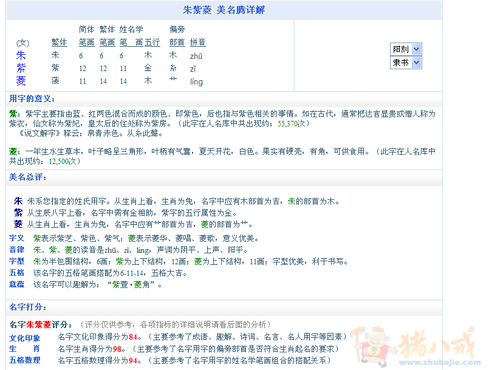Click the red score 98
This screenshot has height=370, width=489.
117,349
